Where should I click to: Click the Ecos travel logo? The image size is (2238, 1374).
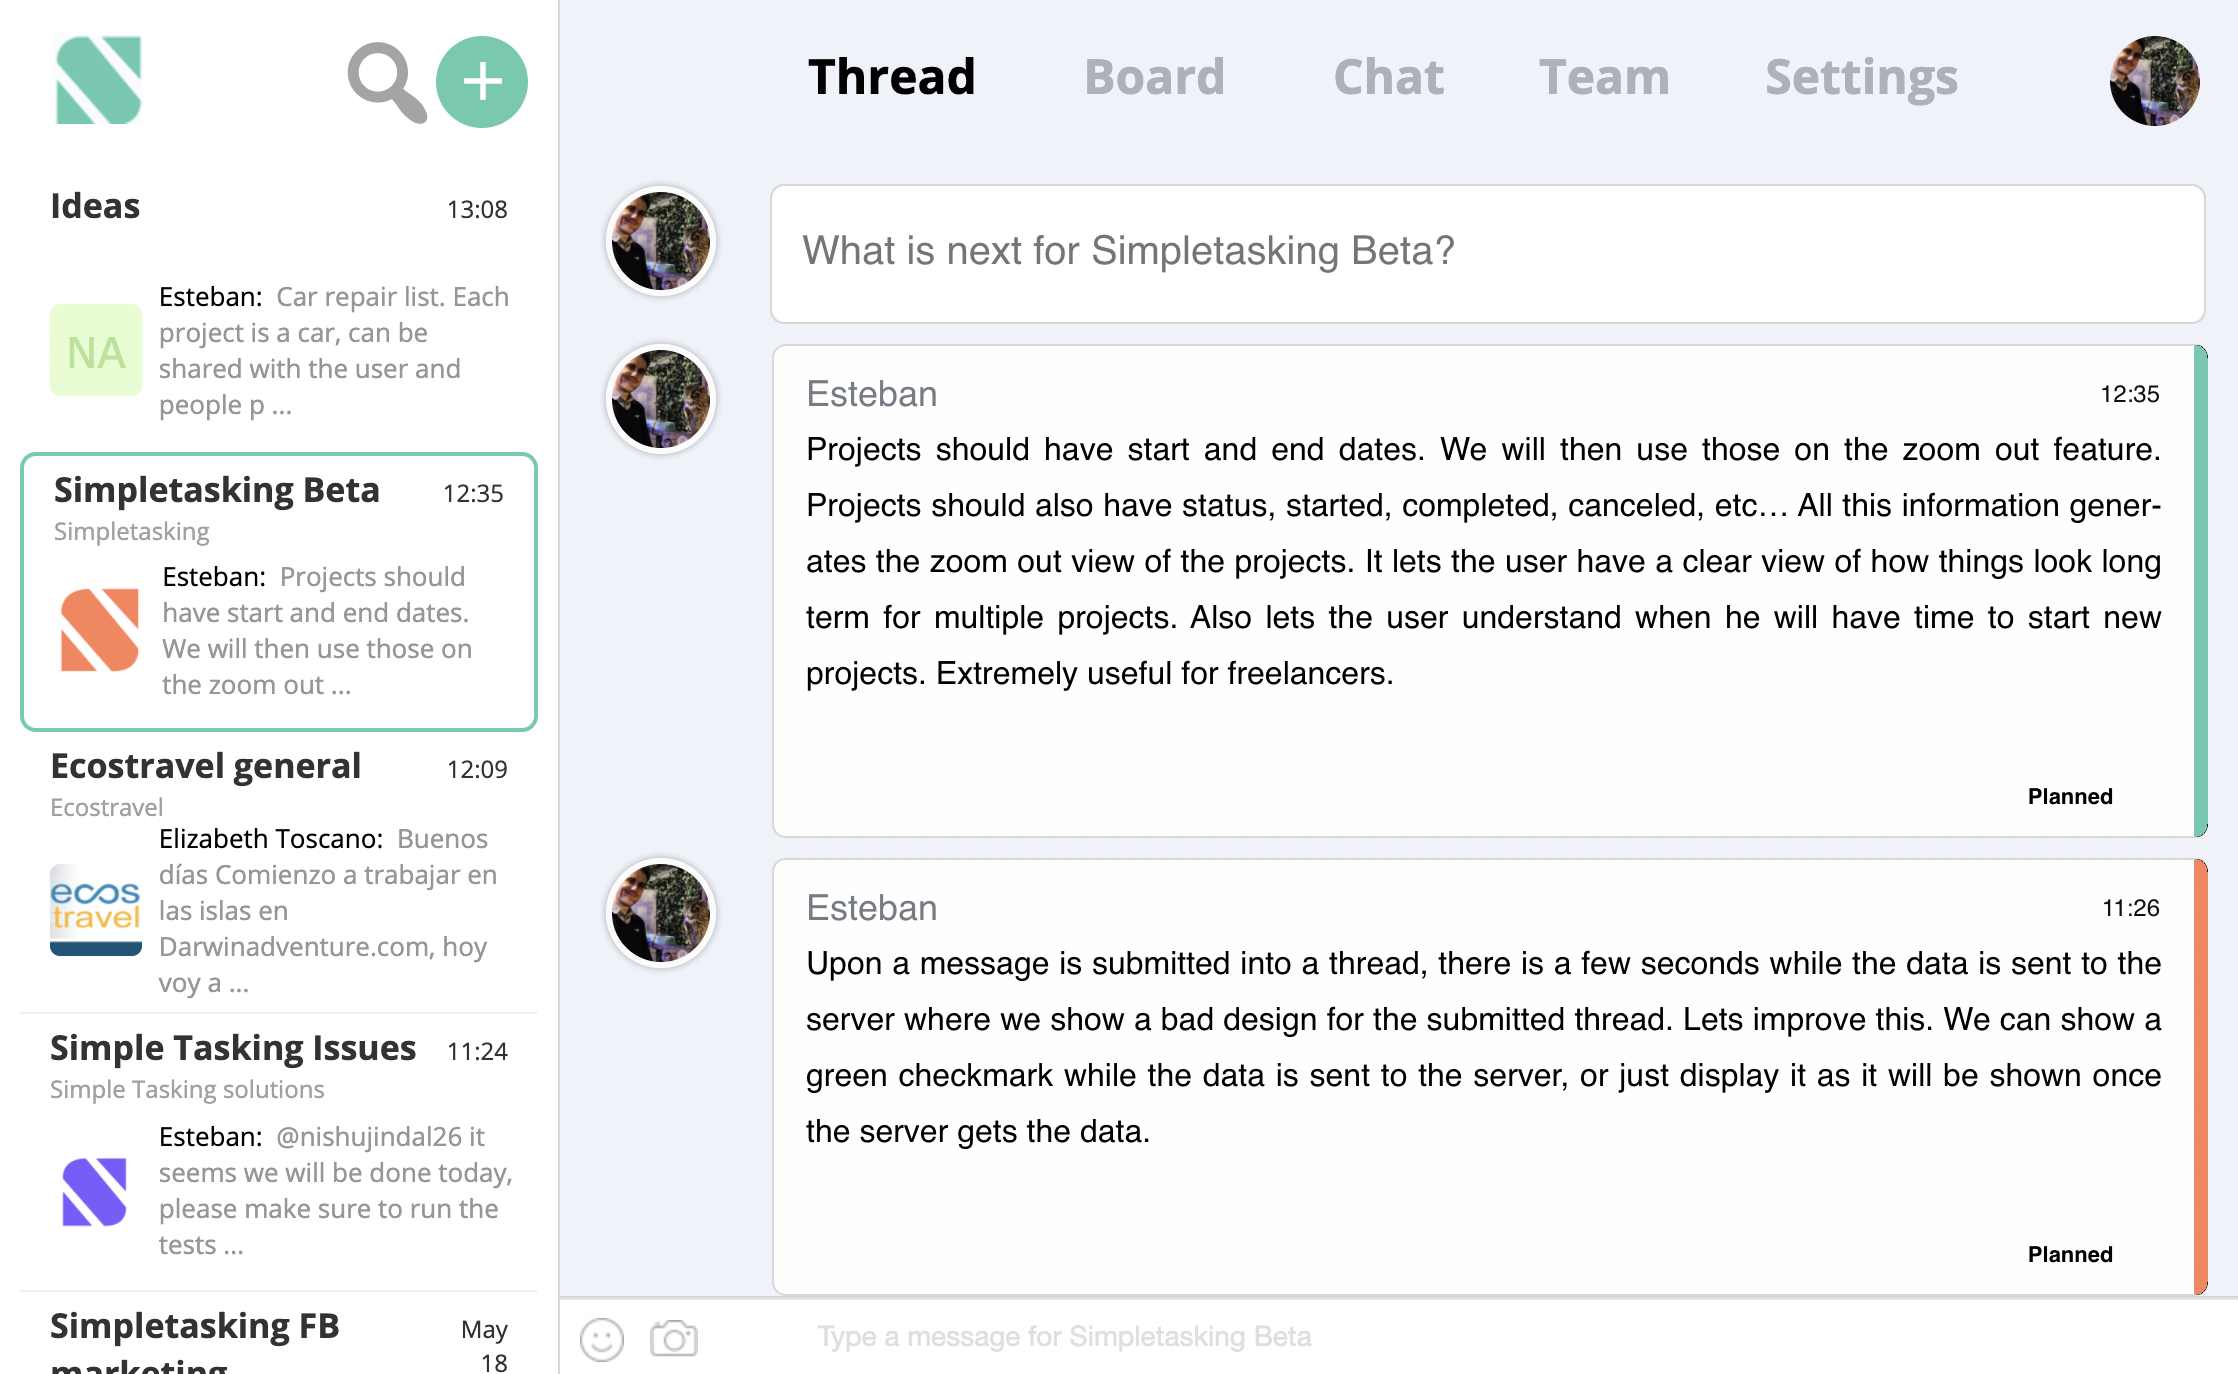click(96, 910)
